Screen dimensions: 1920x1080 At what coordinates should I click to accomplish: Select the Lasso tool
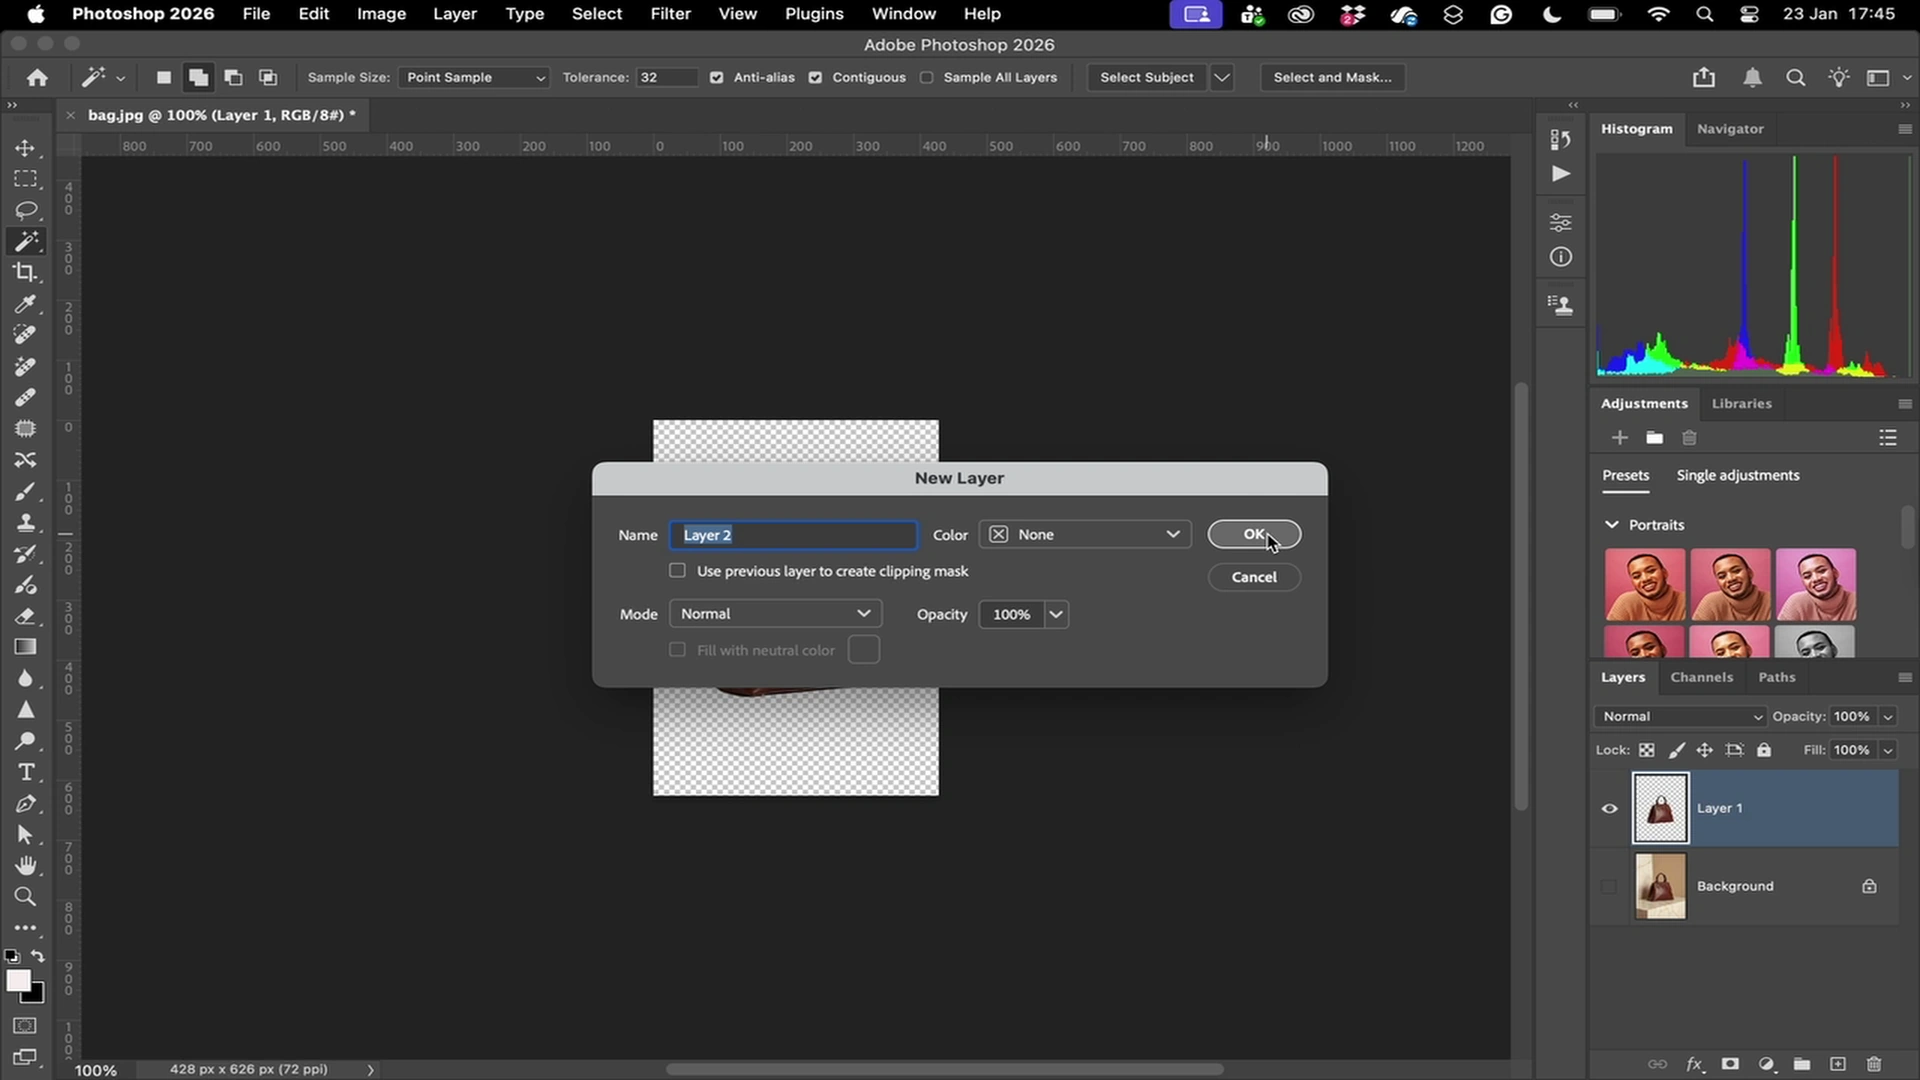coord(25,210)
